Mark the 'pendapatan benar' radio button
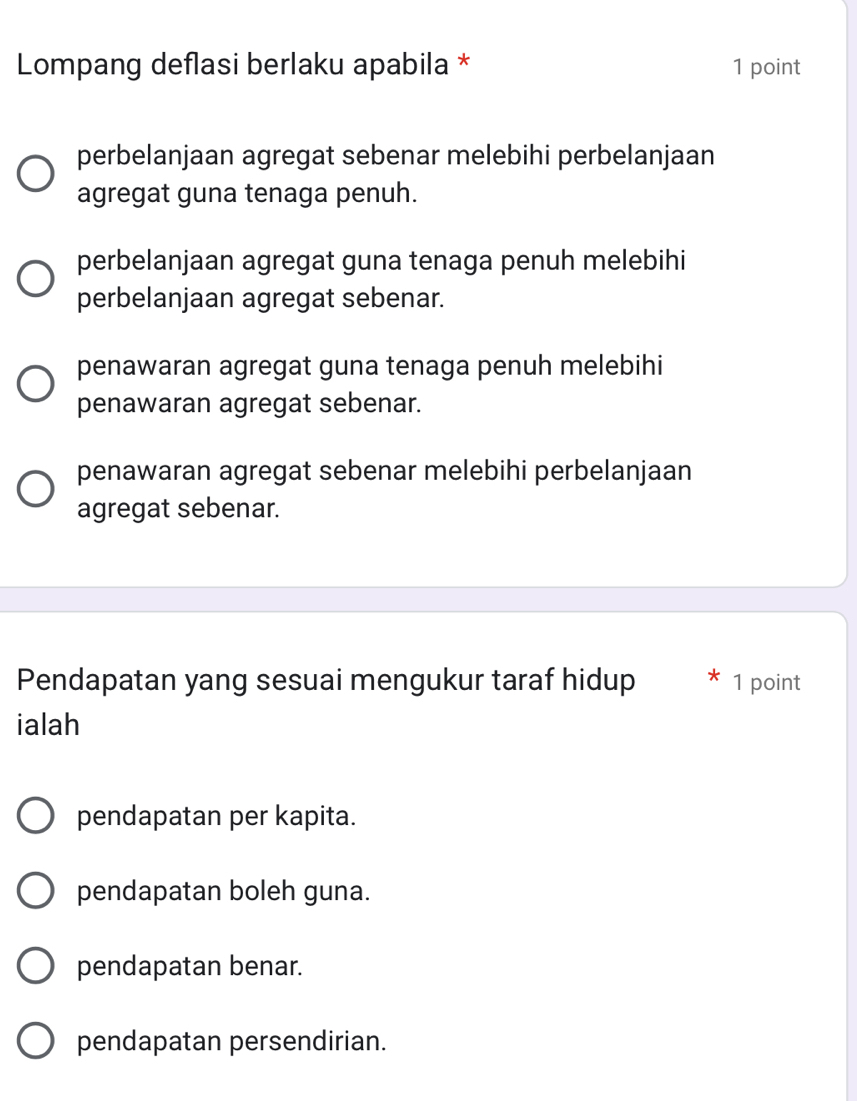857x1101 pixels. coord(36,966)
